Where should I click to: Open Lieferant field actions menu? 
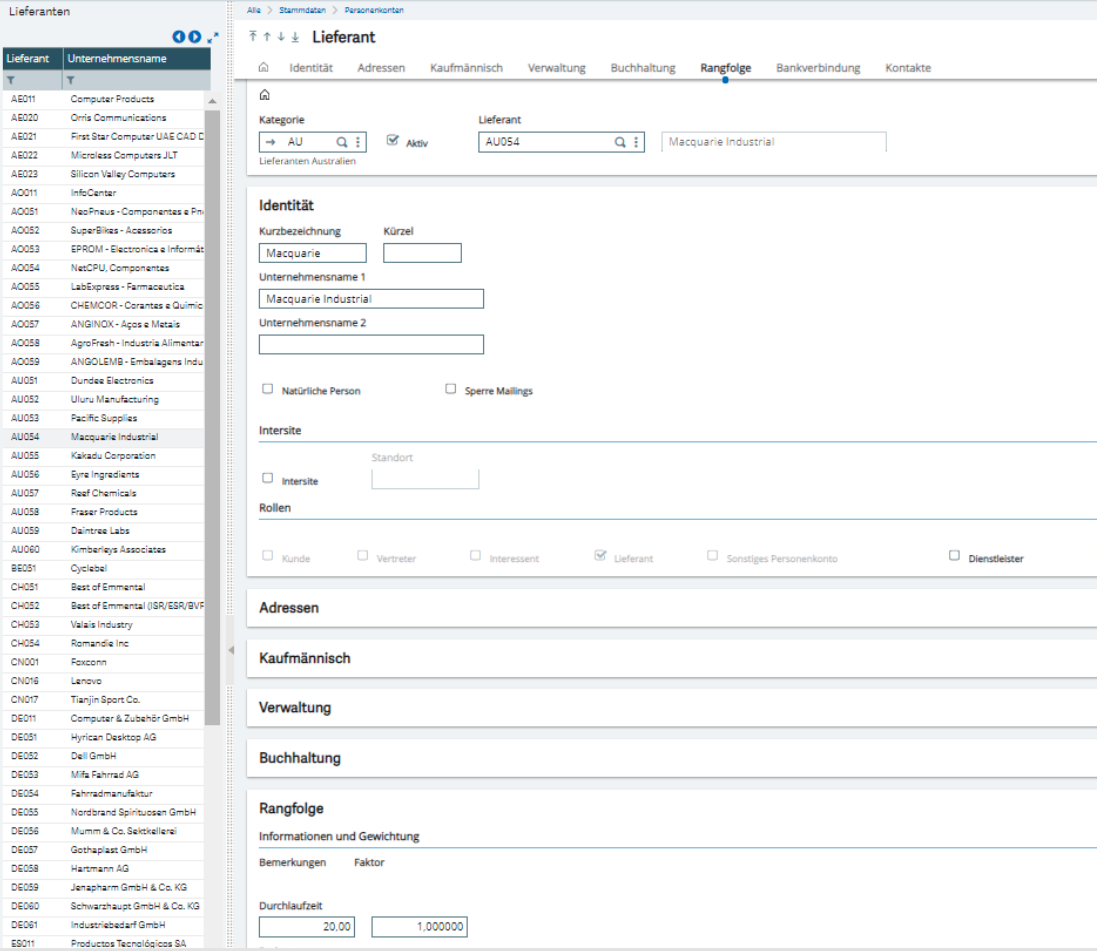pos(636,142)
